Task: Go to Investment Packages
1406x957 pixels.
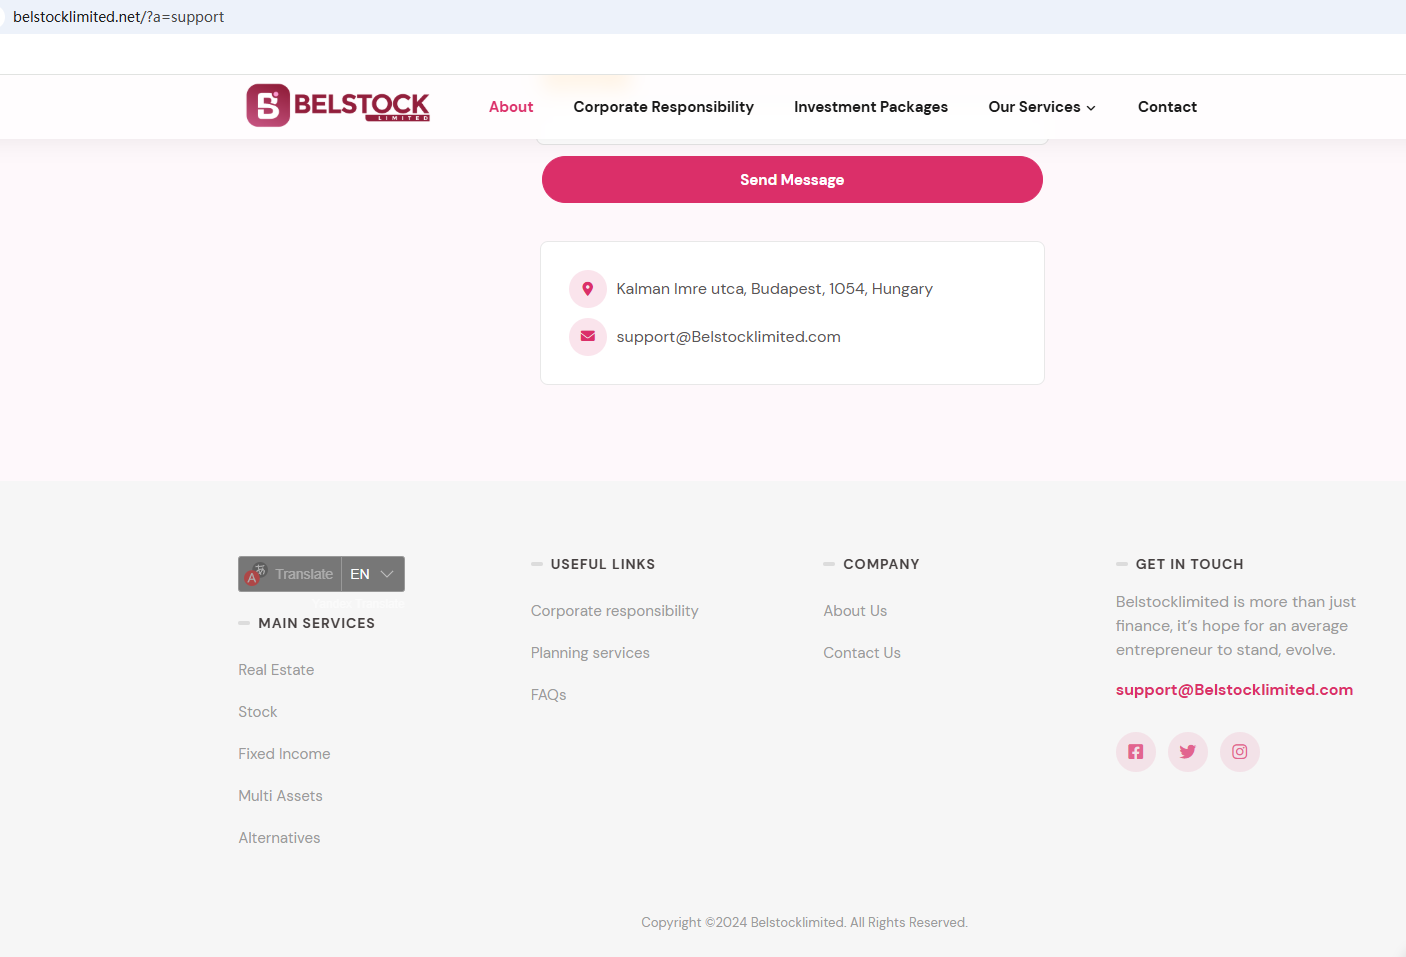Action: pos(871,107)
